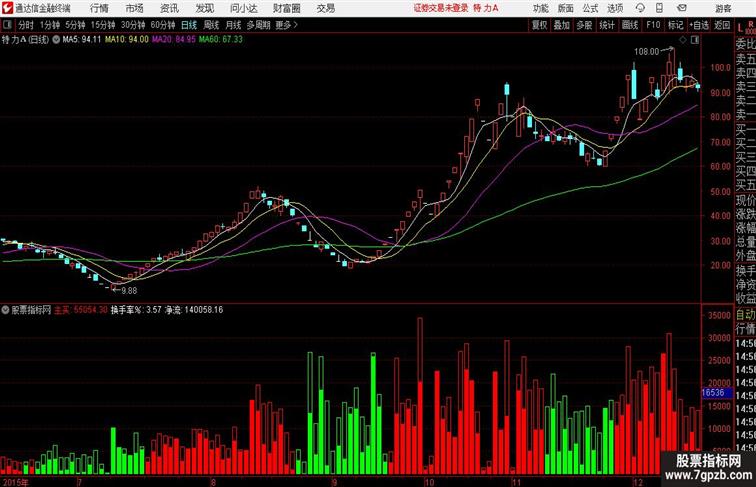Open the 交易 menu
This screenshot has height=487, width=756.
coord(325,8)
